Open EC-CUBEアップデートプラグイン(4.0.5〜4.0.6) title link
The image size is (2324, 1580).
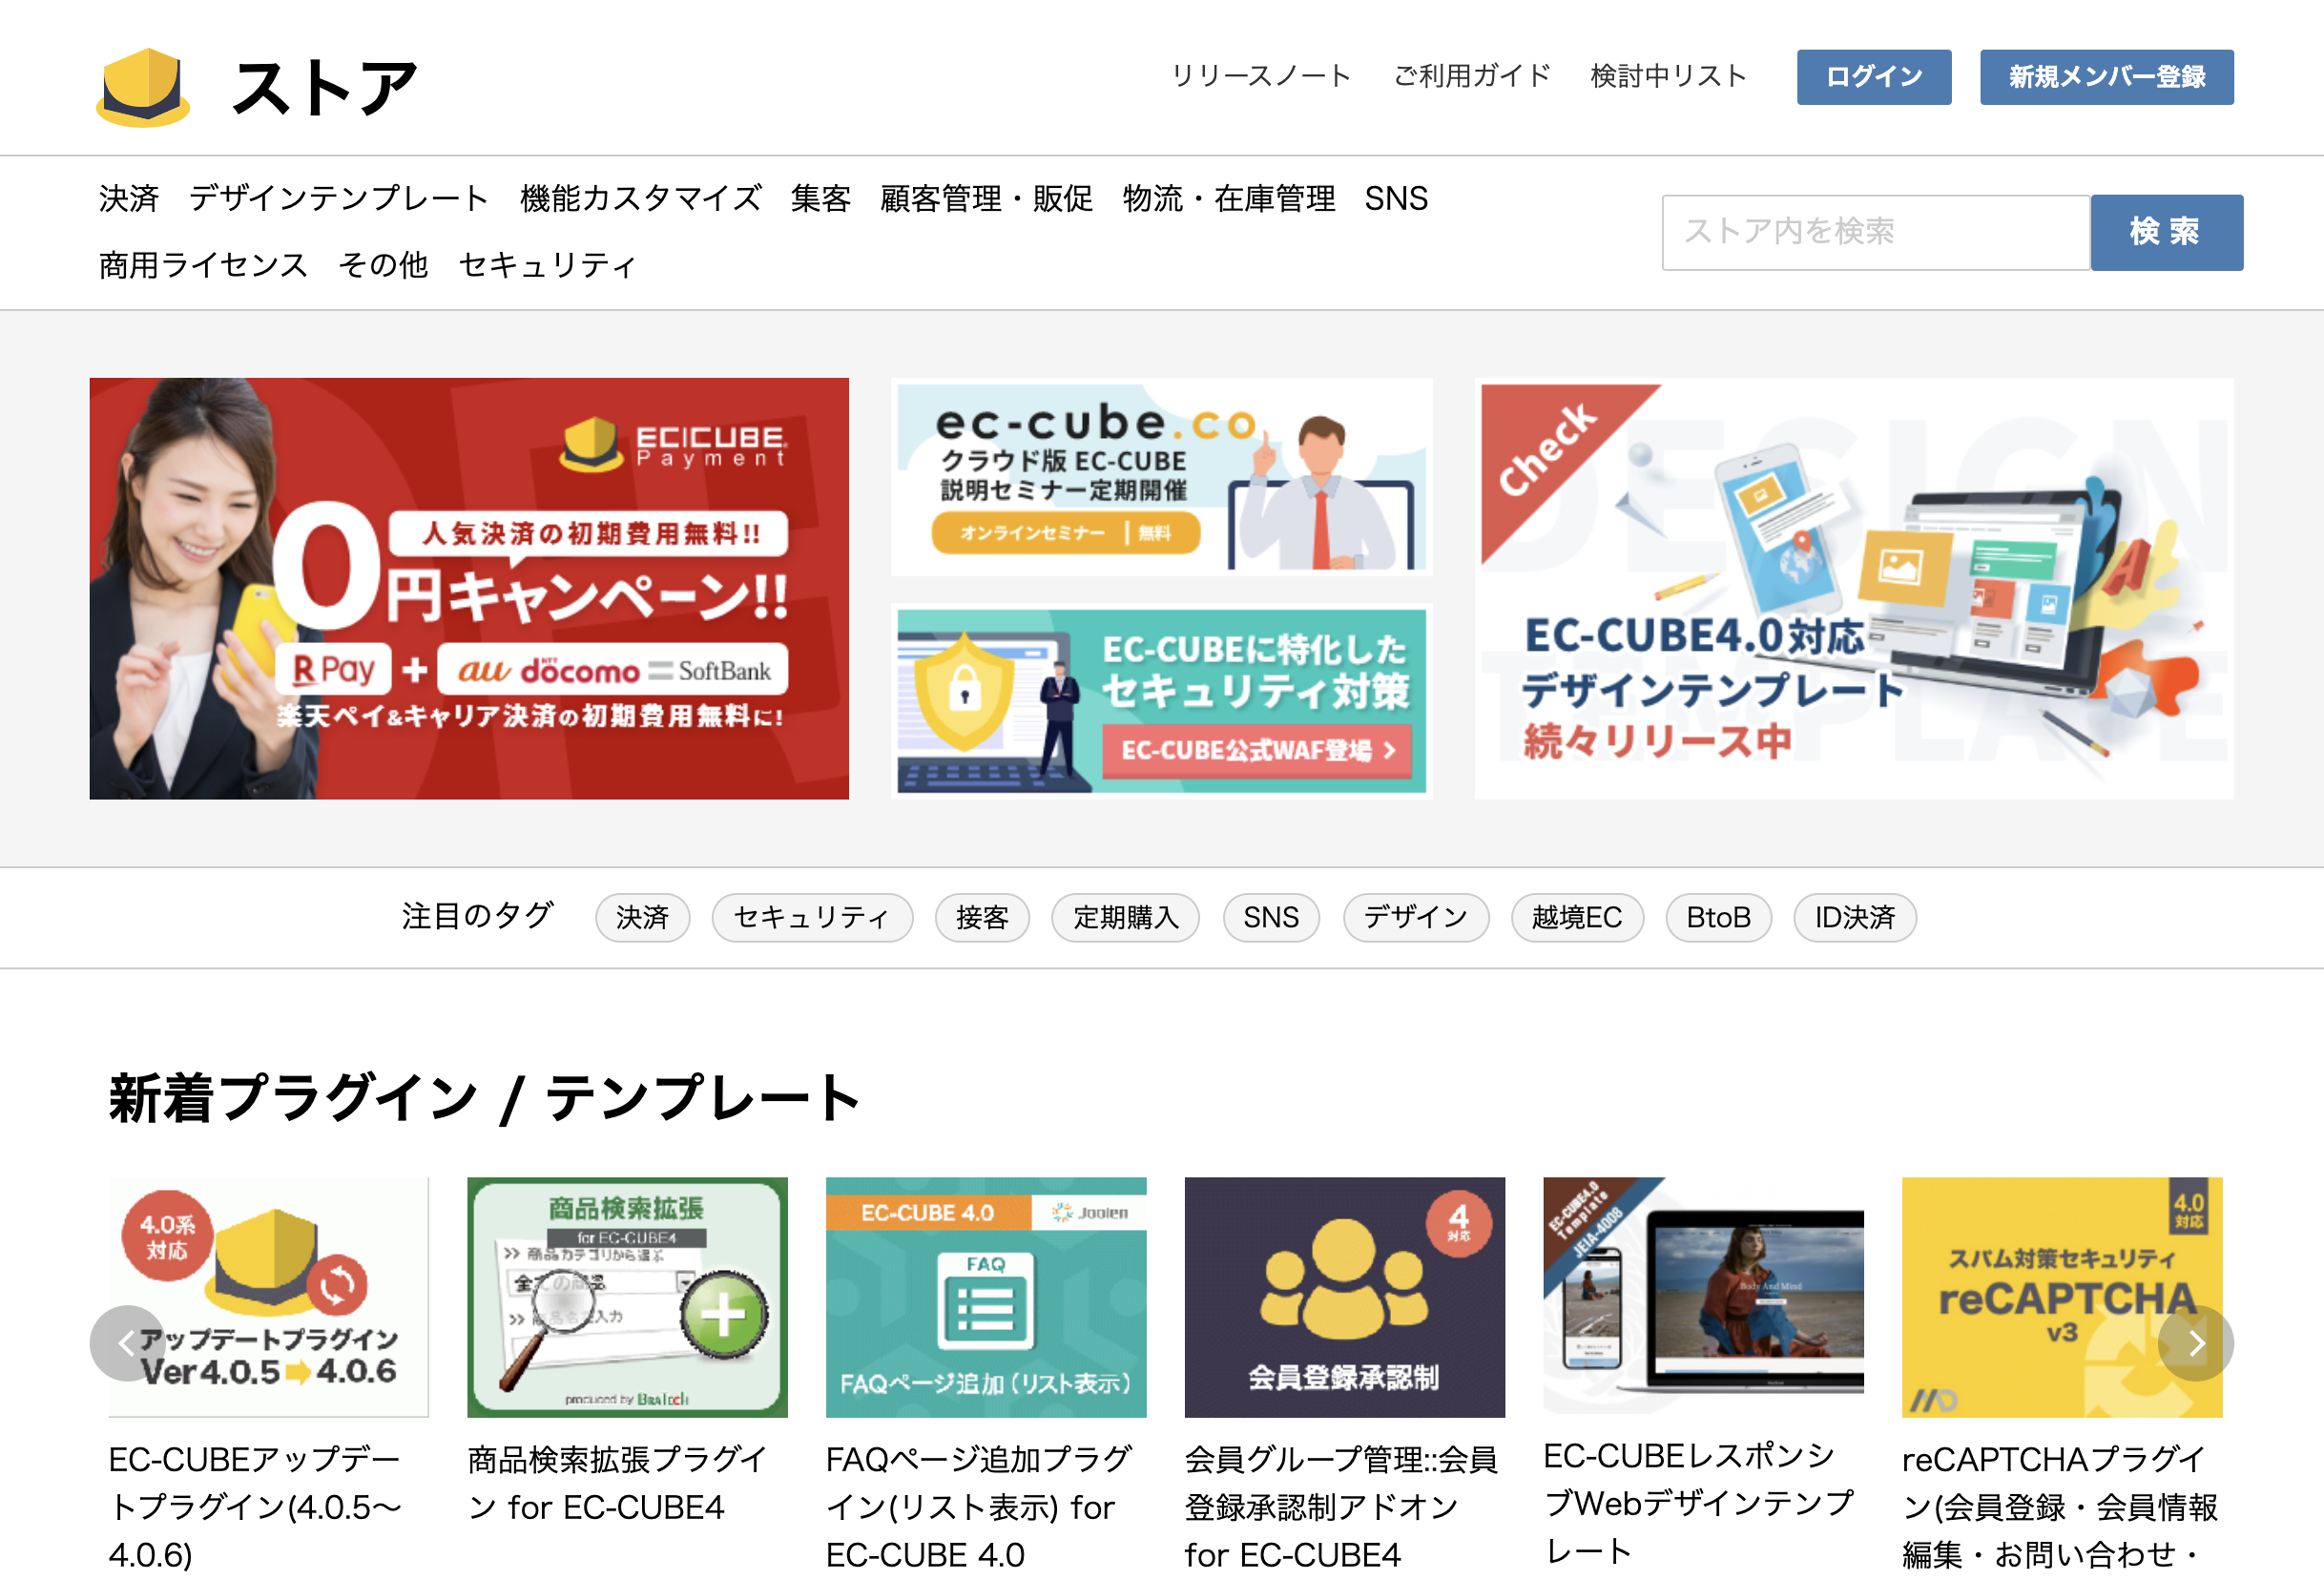256,1507
